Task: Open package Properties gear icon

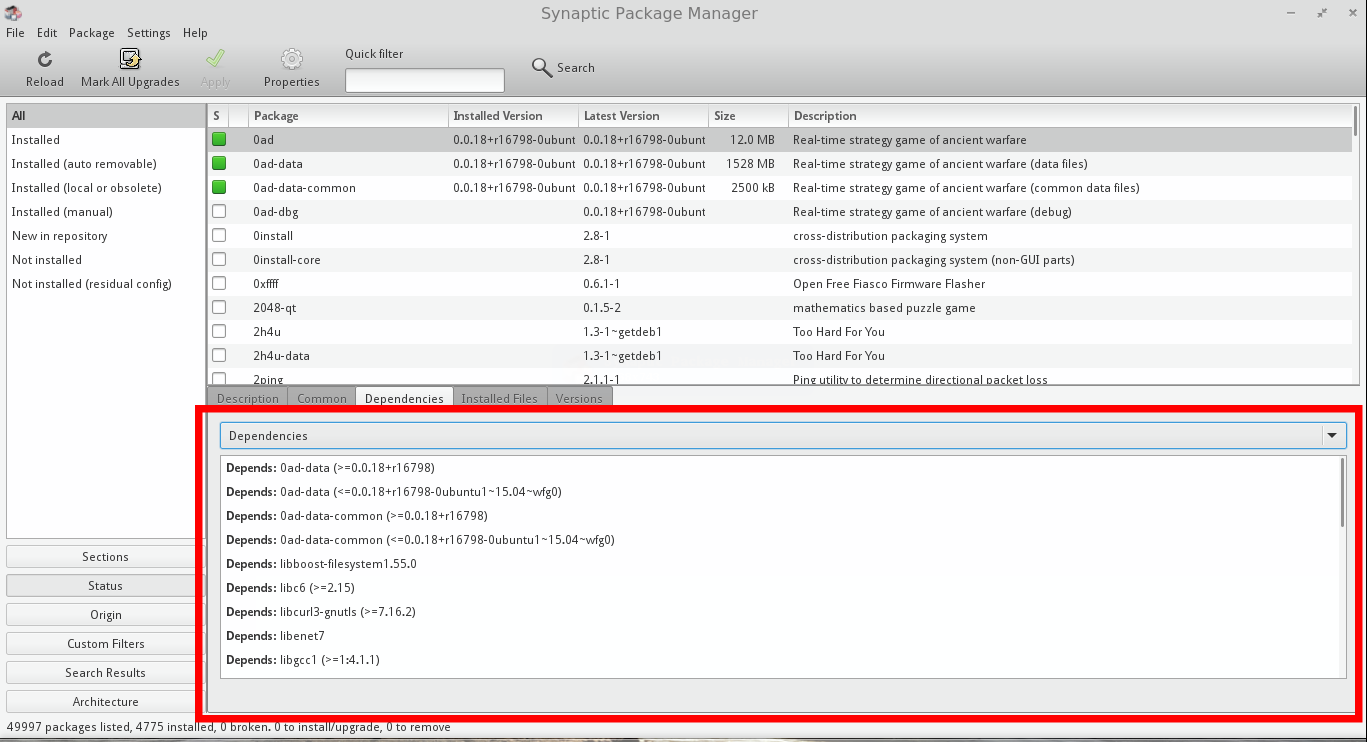Action: [292, 59]
